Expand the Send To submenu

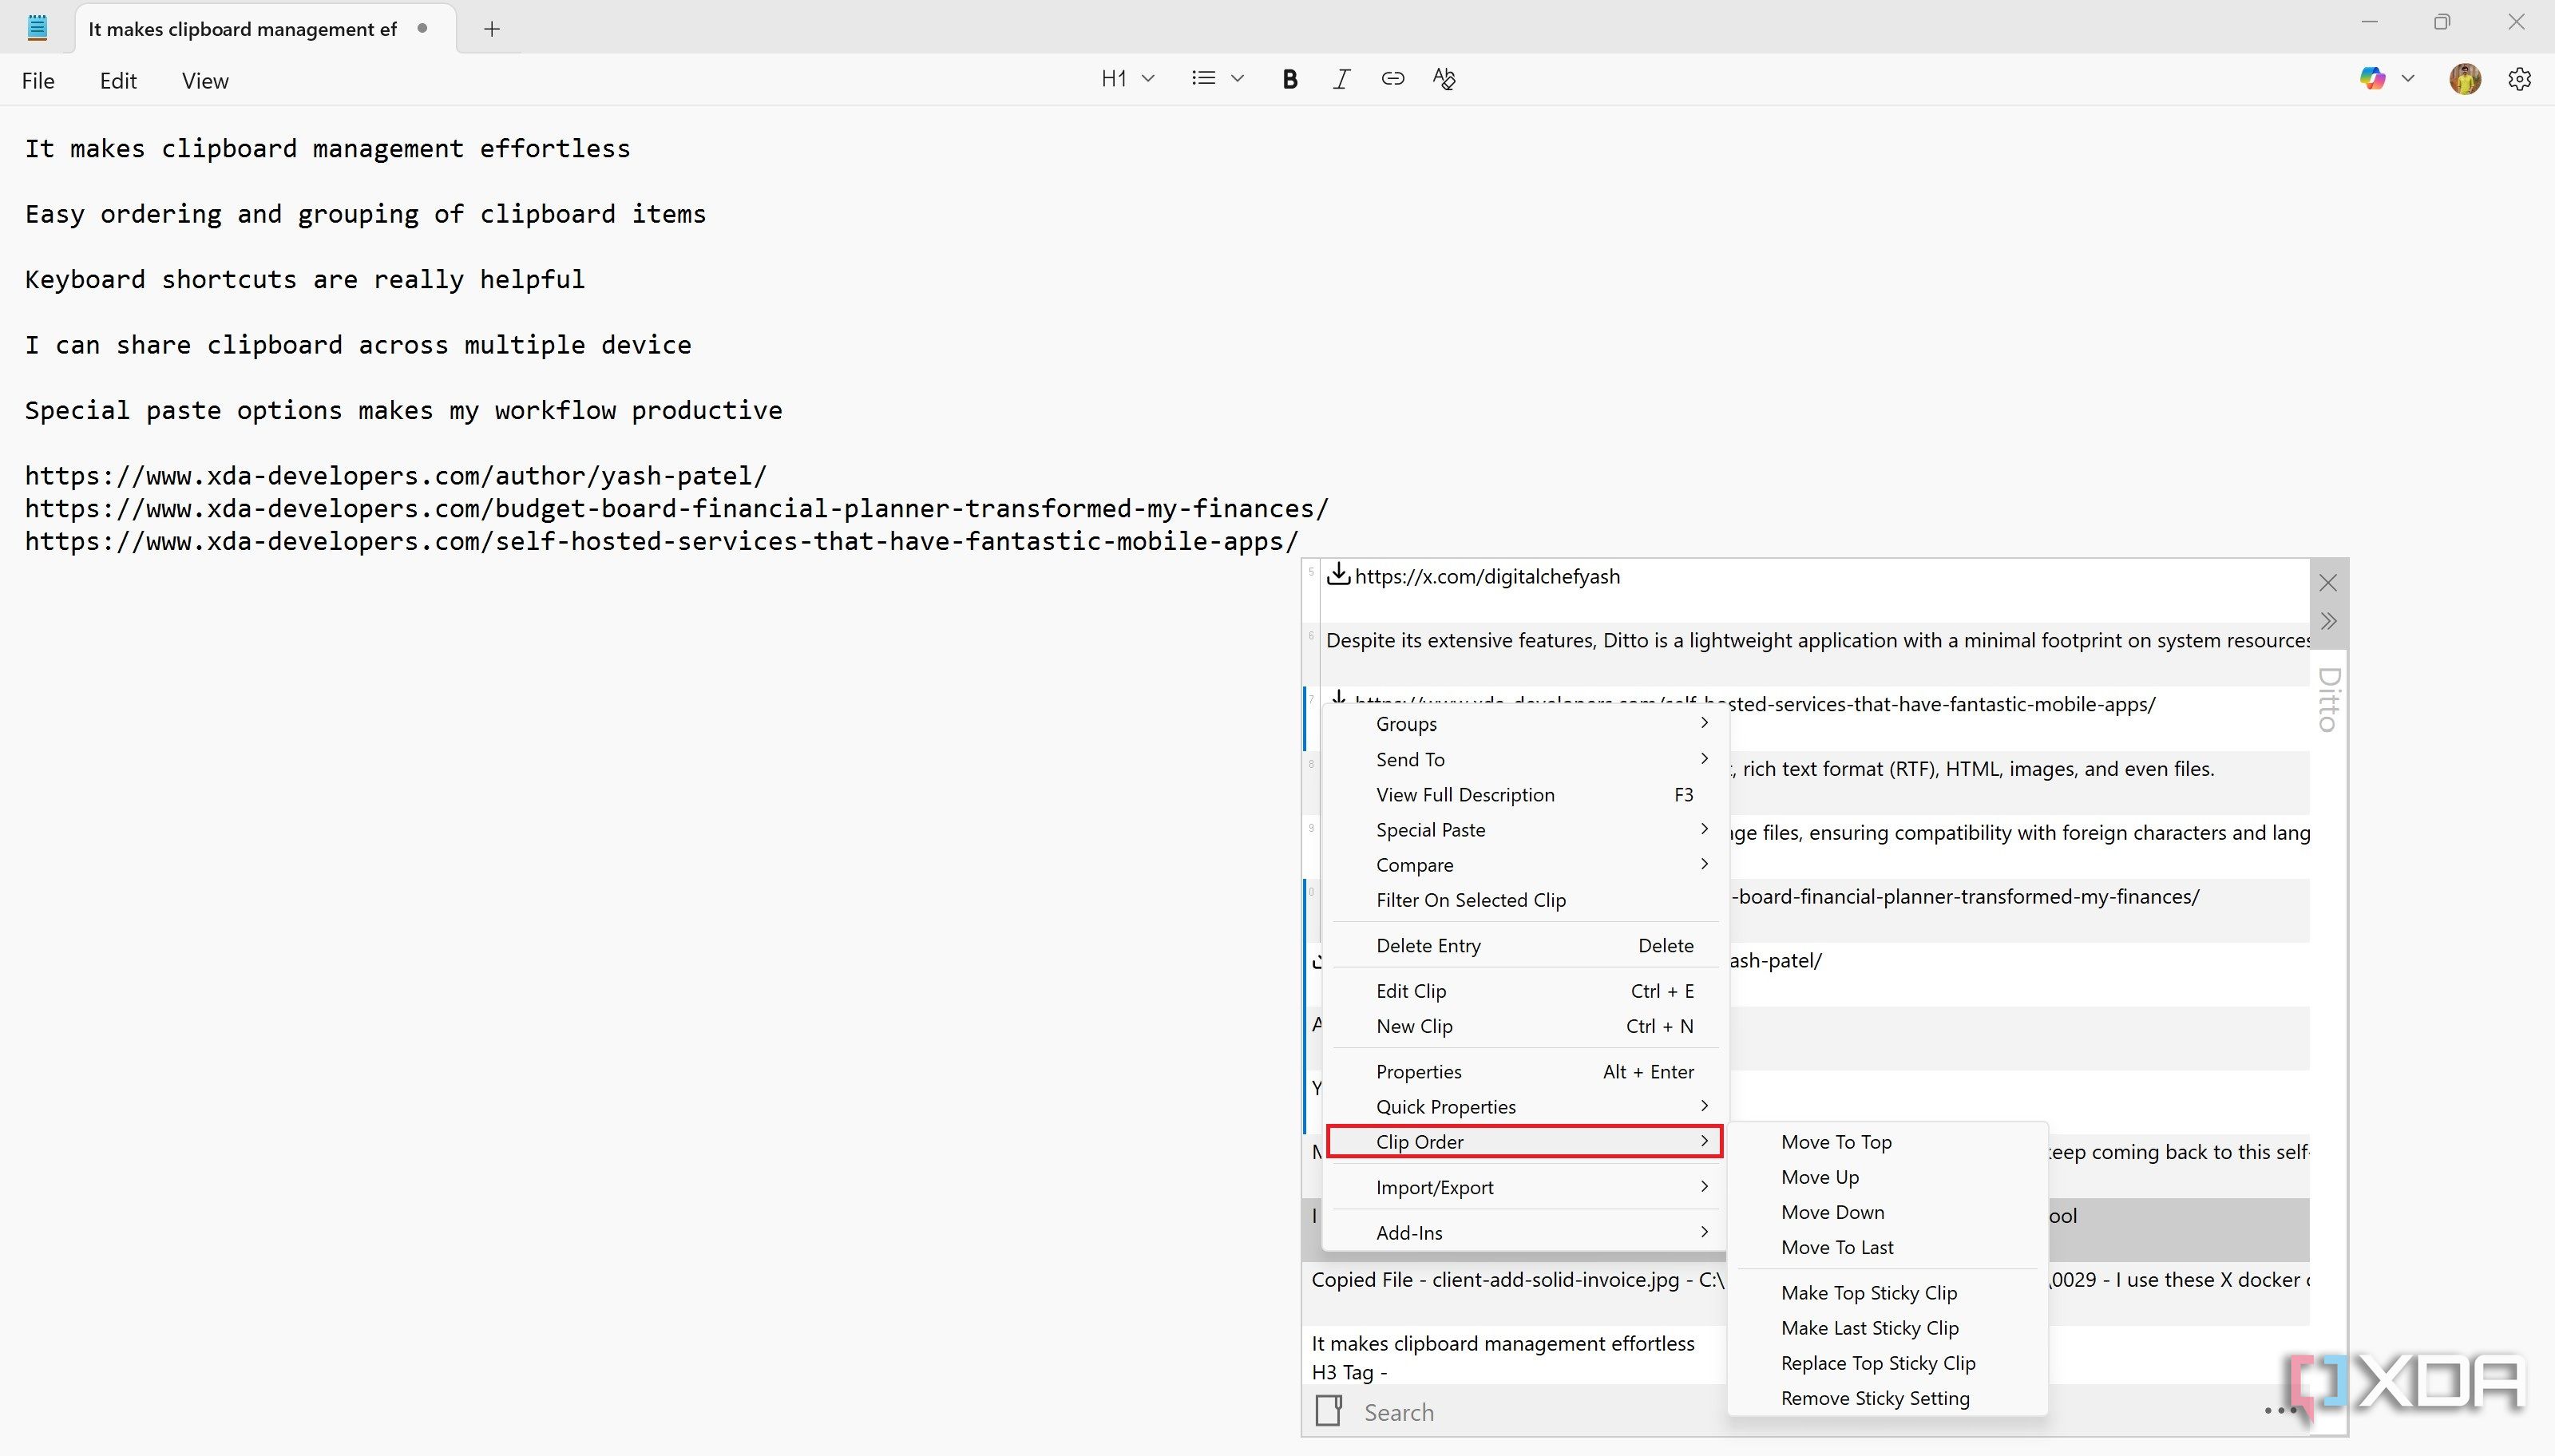click(1524, 759)
